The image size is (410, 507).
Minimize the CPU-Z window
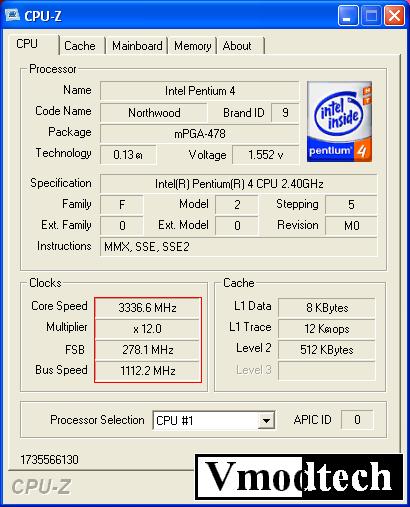[x=348, y=16]
